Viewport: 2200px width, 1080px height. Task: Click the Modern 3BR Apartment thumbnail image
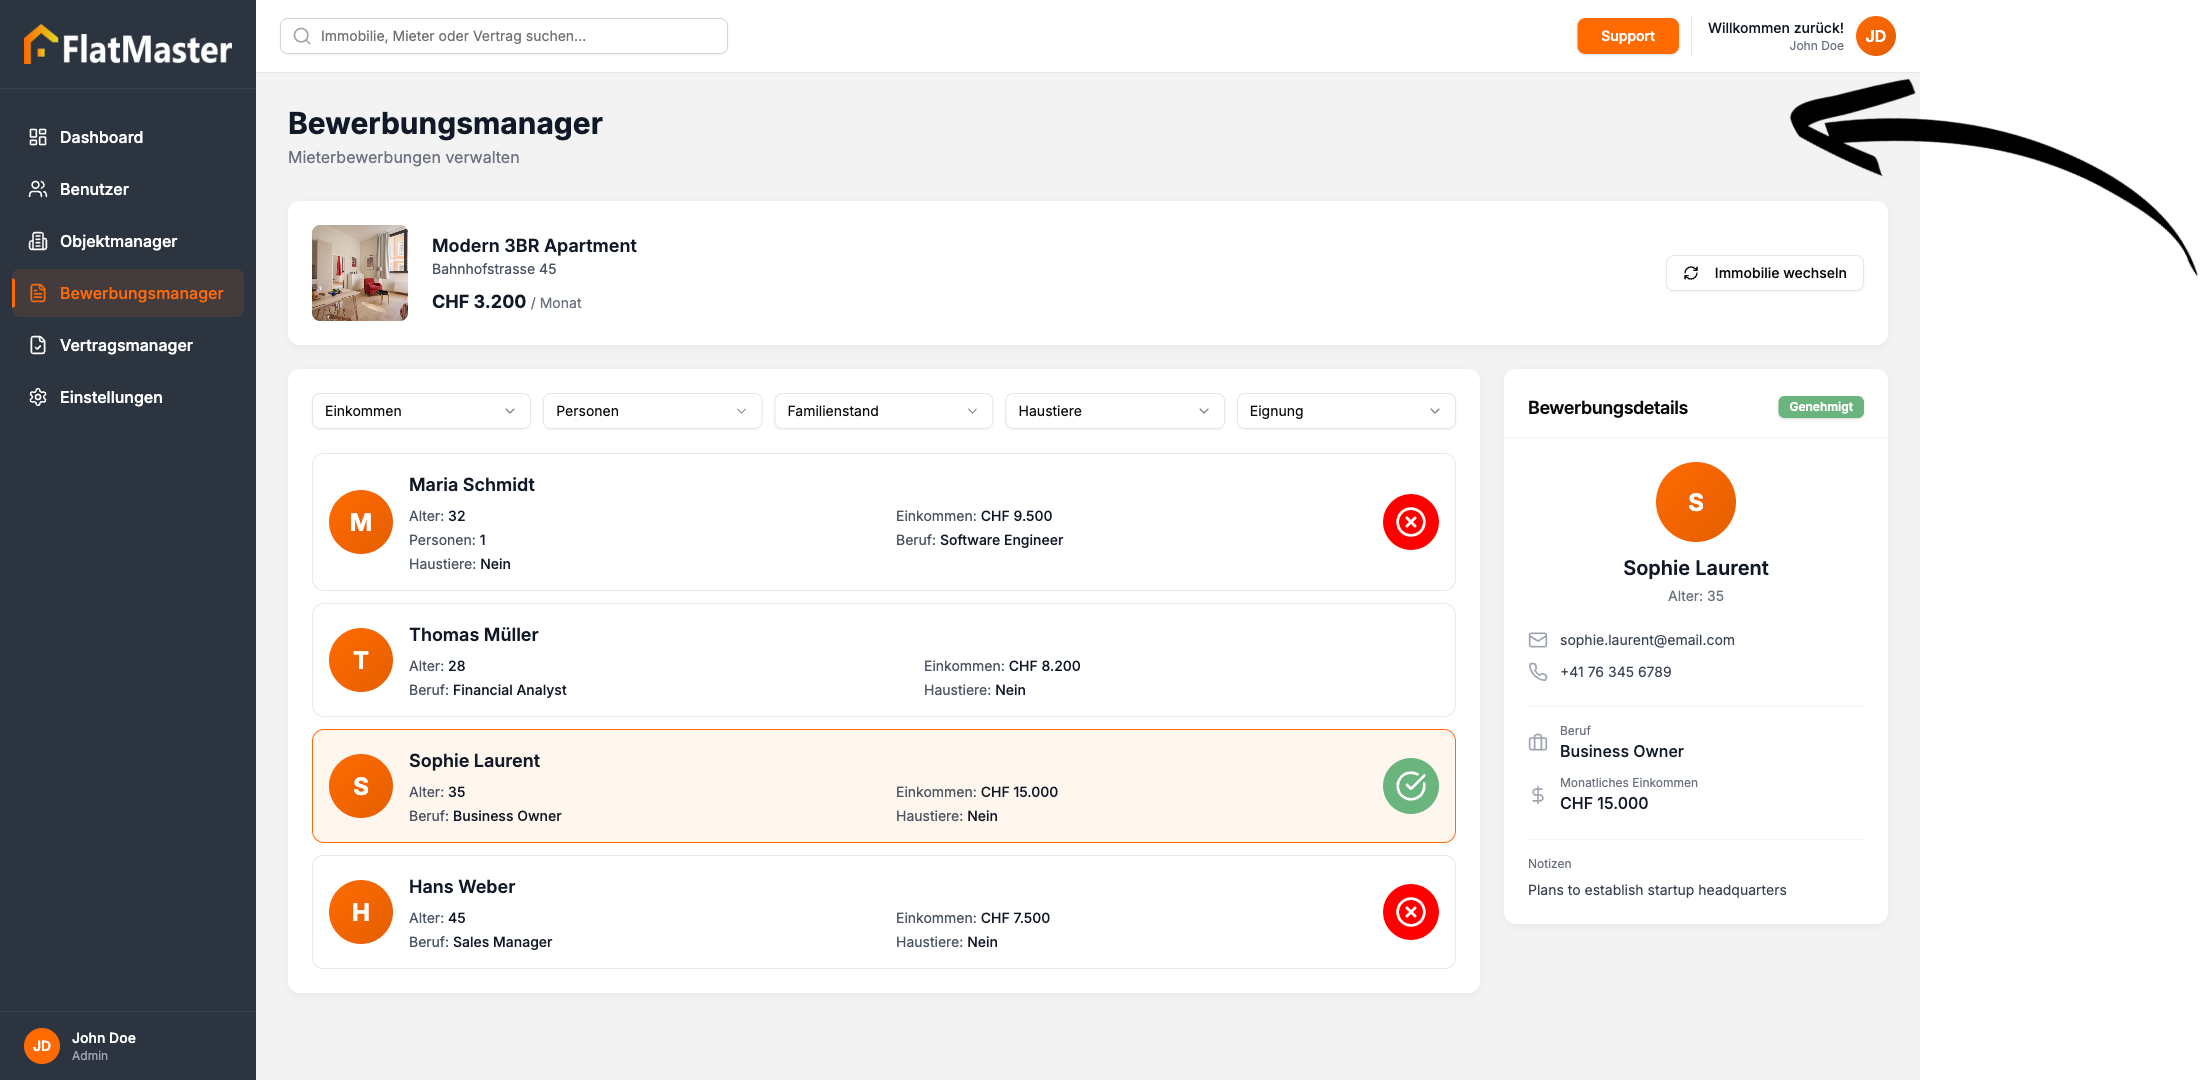click(360, 273)
